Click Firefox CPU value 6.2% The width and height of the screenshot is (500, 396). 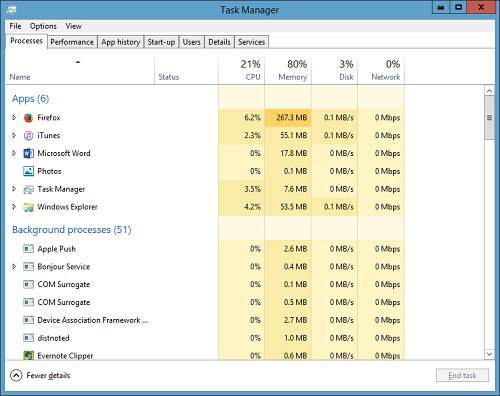click(x=252, y=118)
